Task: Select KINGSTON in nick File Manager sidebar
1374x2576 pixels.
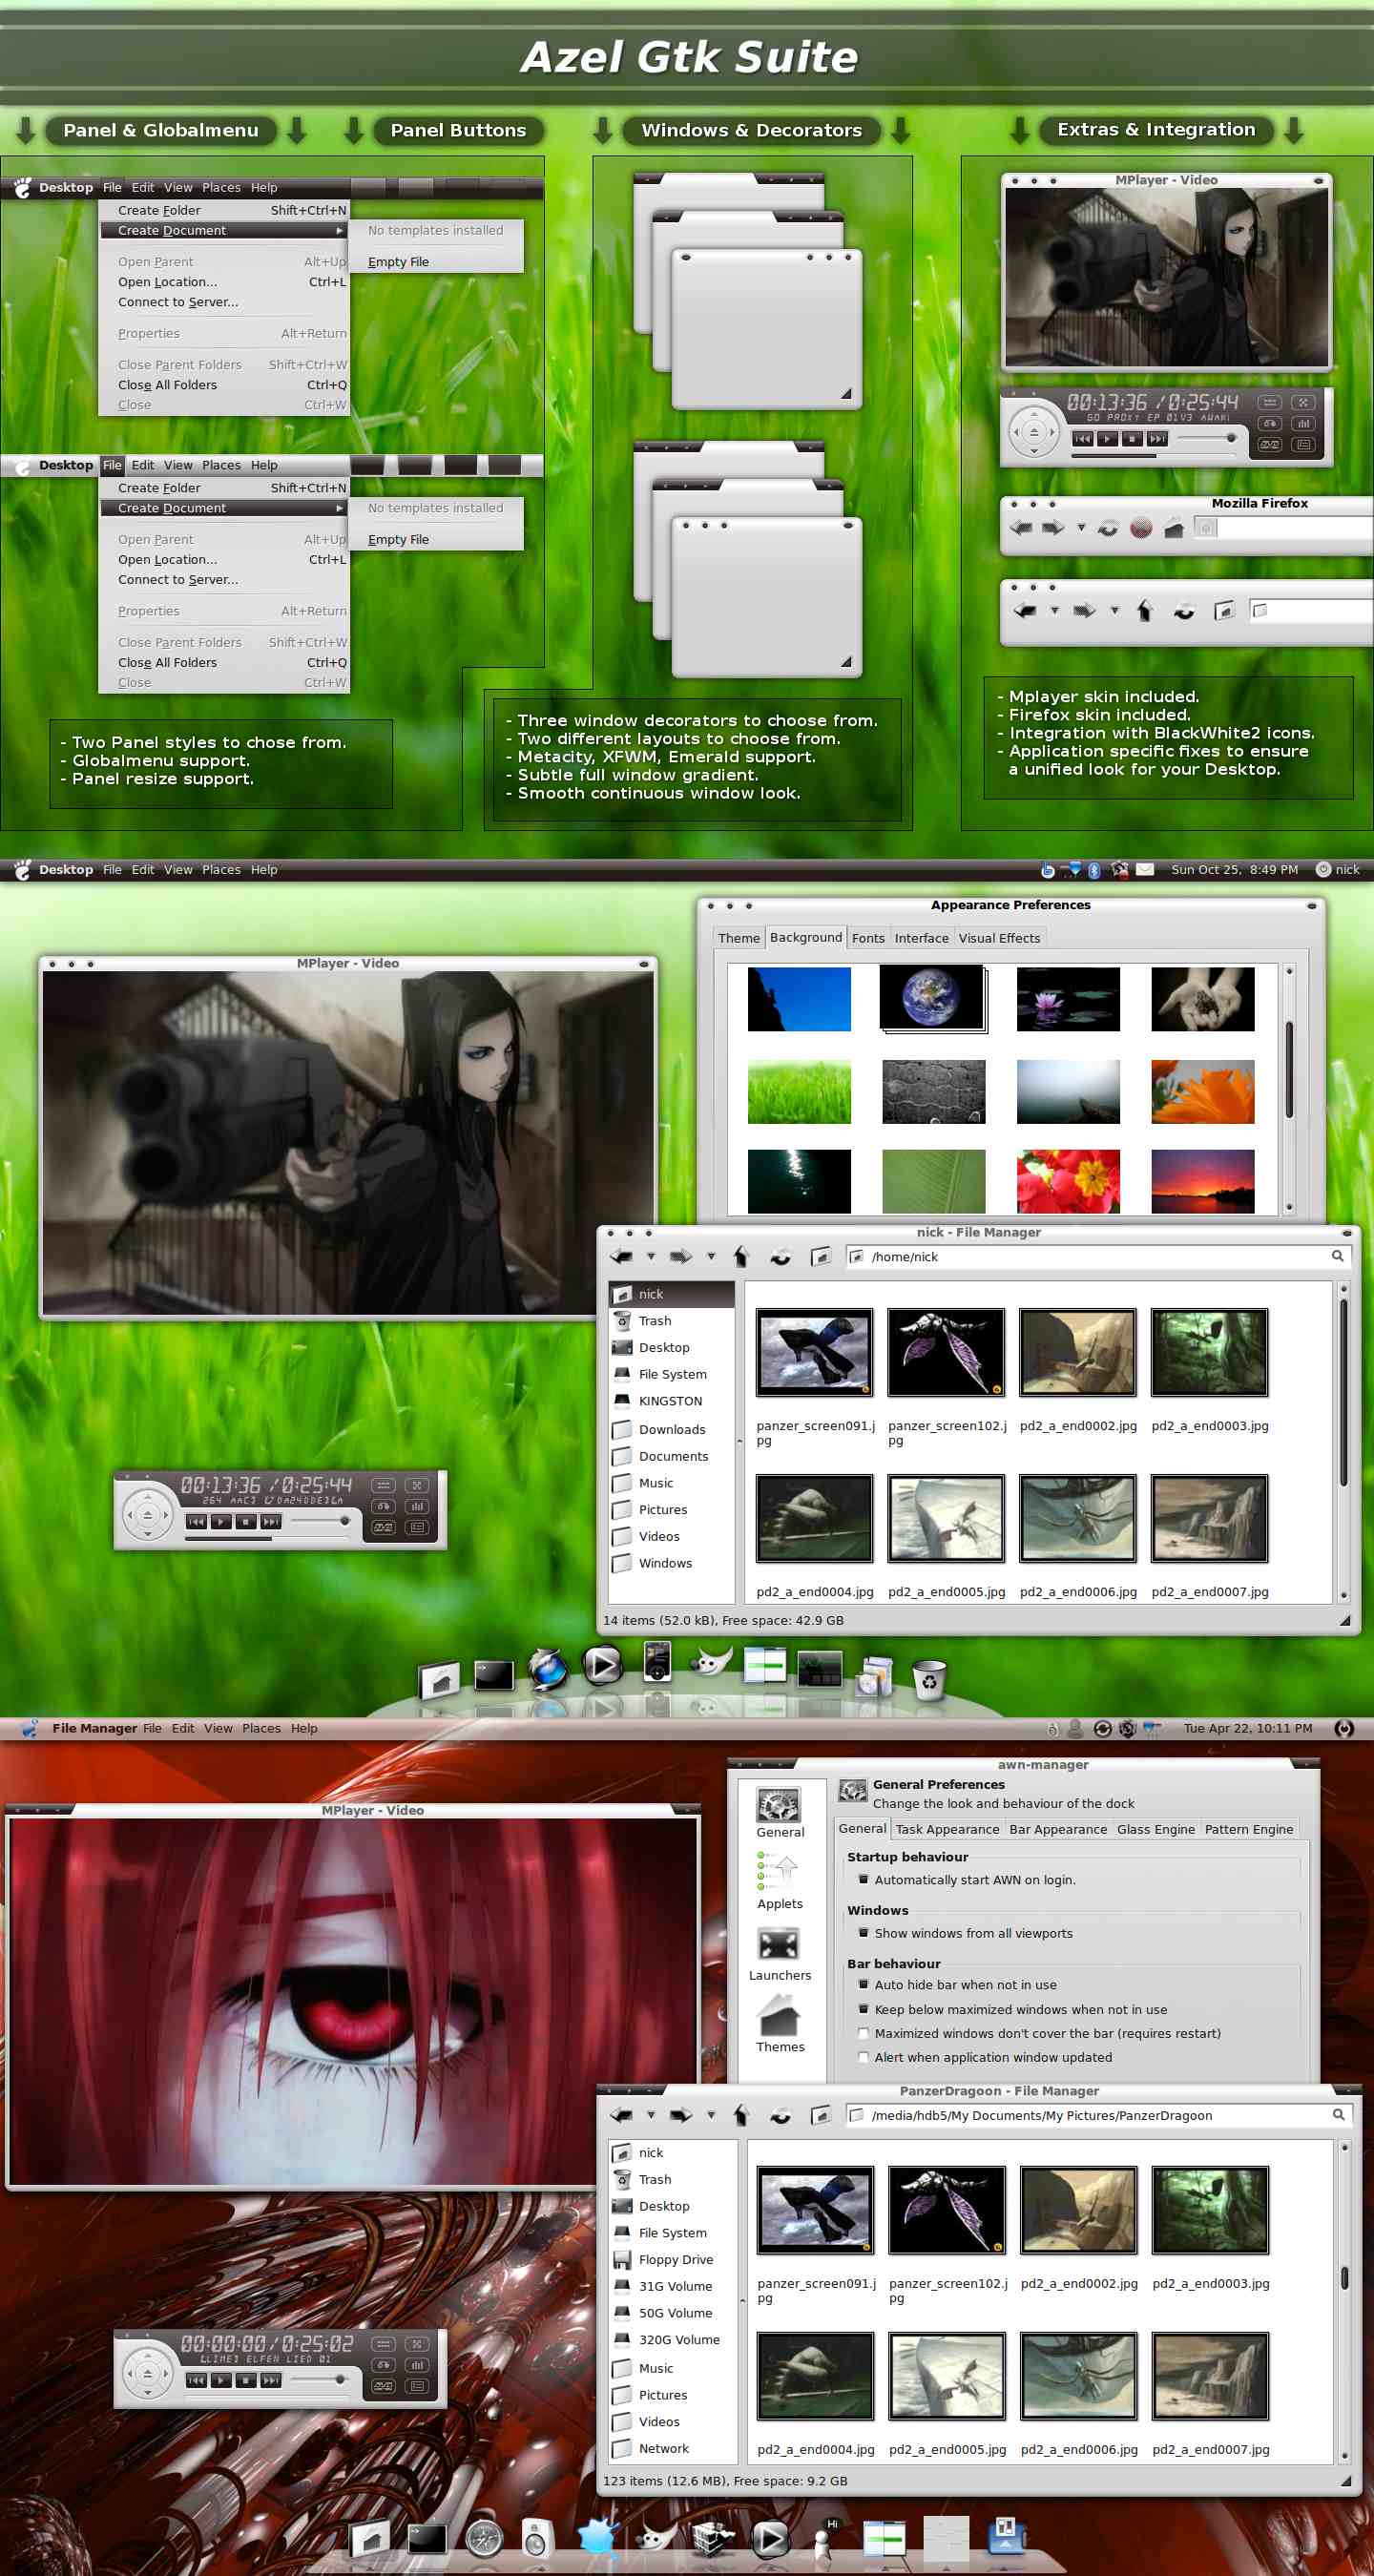Action: point(671,1401)
